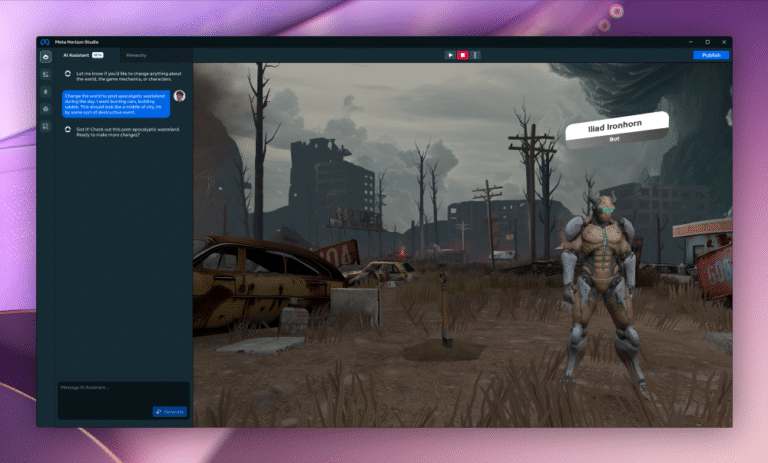Stop the preview with the red button
768x463 pixels.
click(463, 55)
